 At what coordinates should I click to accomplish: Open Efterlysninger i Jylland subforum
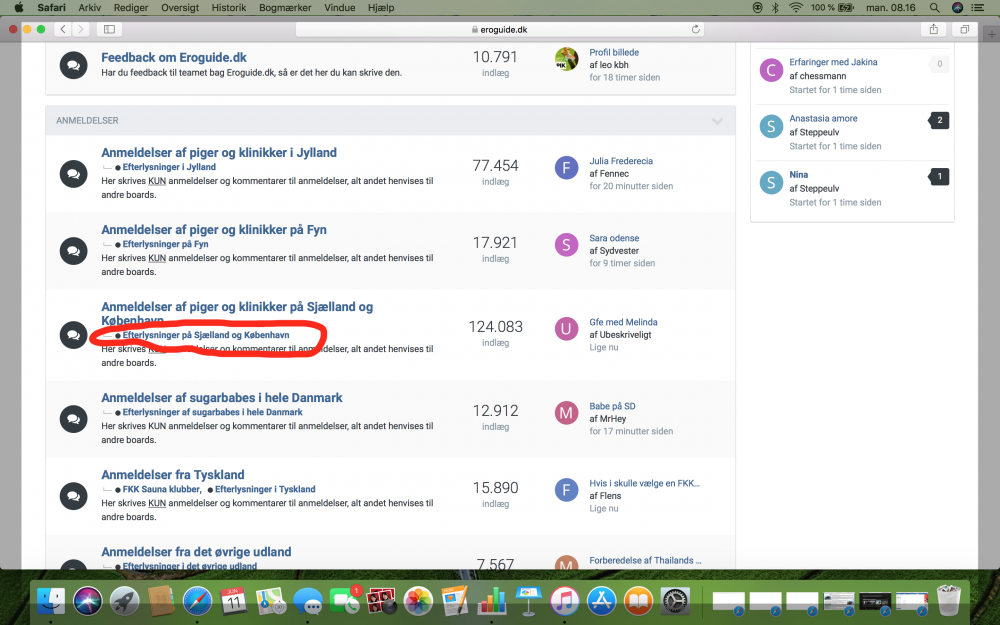click(x=169, y=167)
